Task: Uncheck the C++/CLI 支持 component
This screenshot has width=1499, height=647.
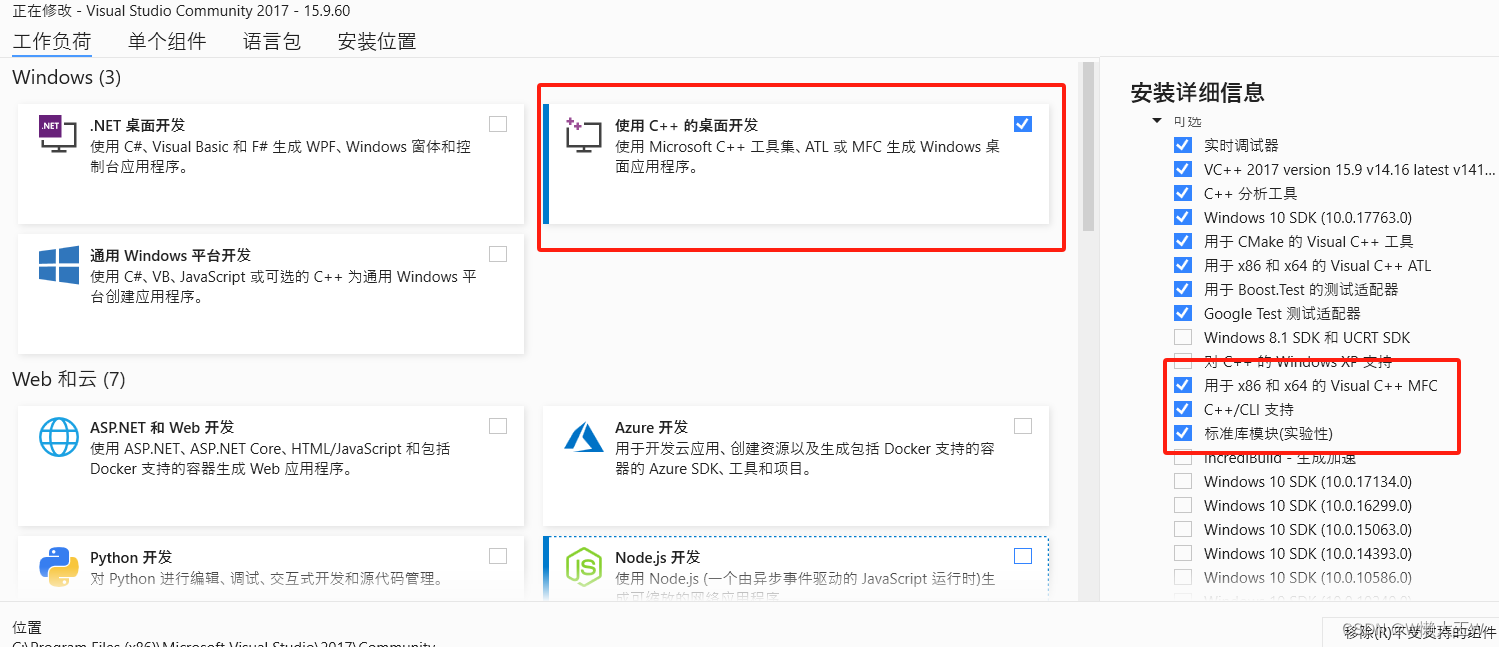Action: [x=1183, y=409]
